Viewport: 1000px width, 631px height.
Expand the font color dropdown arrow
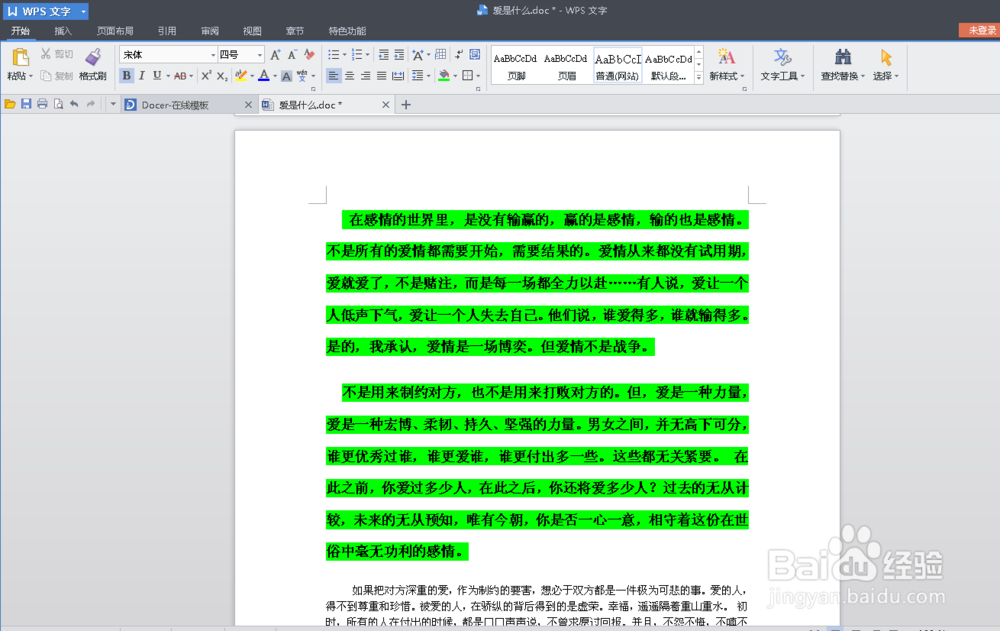point(276,76)
